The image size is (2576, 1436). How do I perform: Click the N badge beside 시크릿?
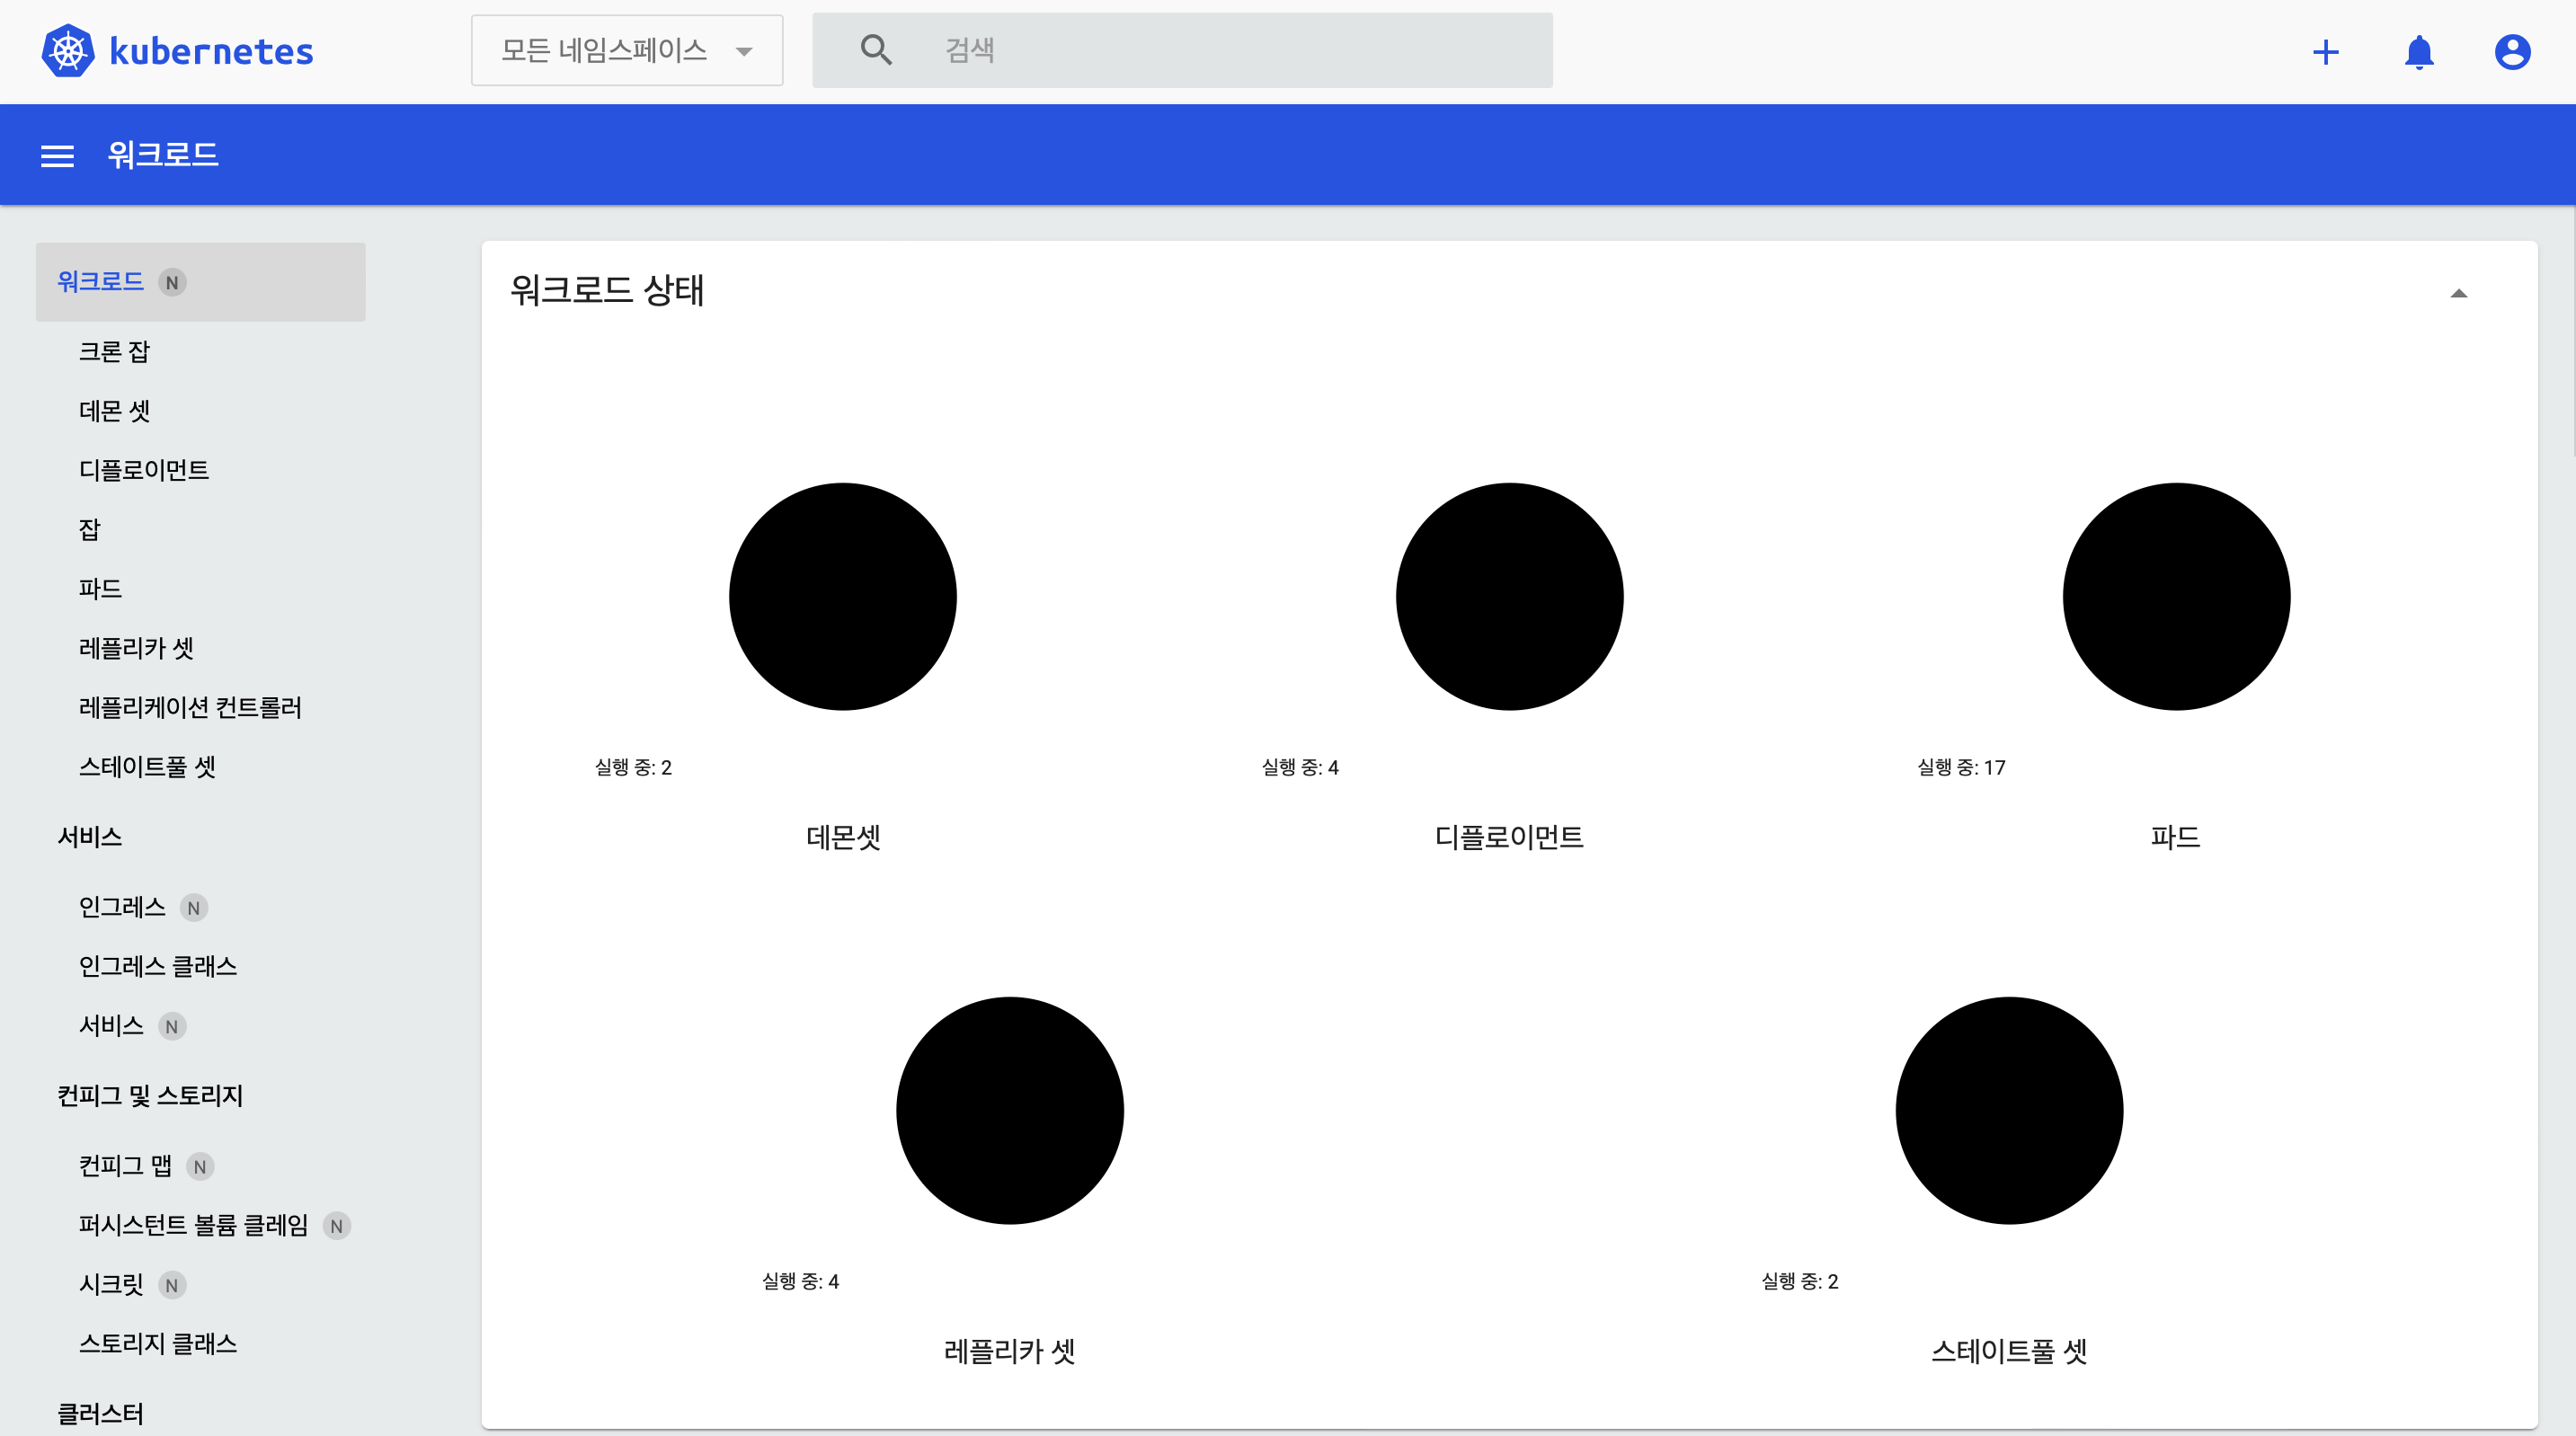(172, 1286)
